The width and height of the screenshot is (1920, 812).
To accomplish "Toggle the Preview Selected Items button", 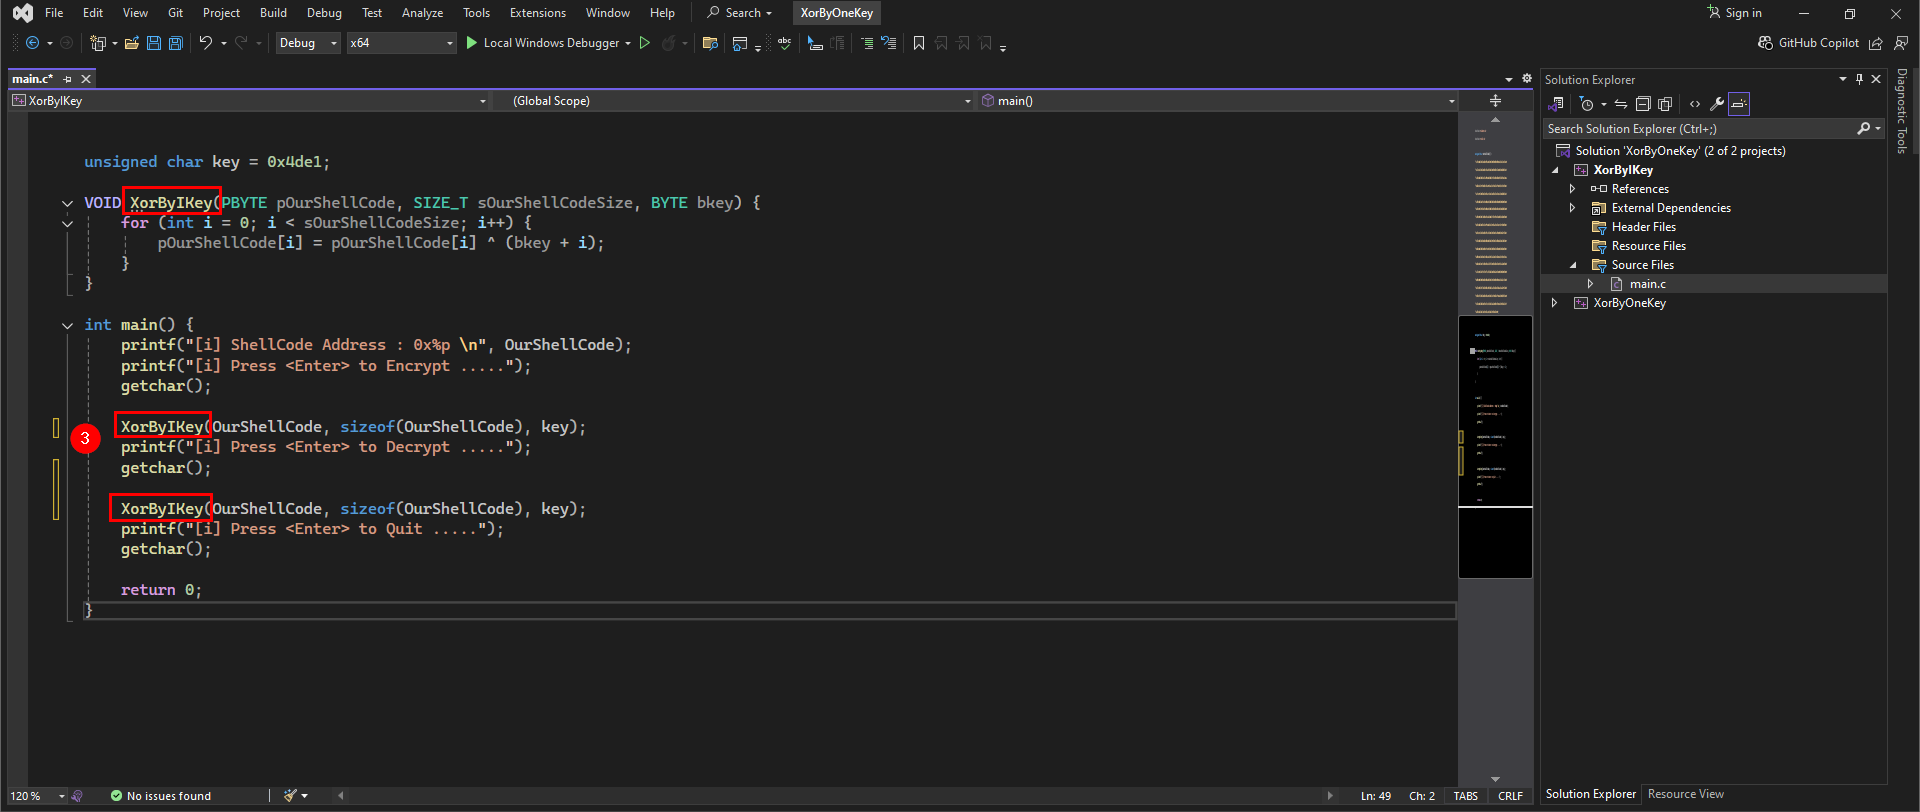I will coord(1739,104).
